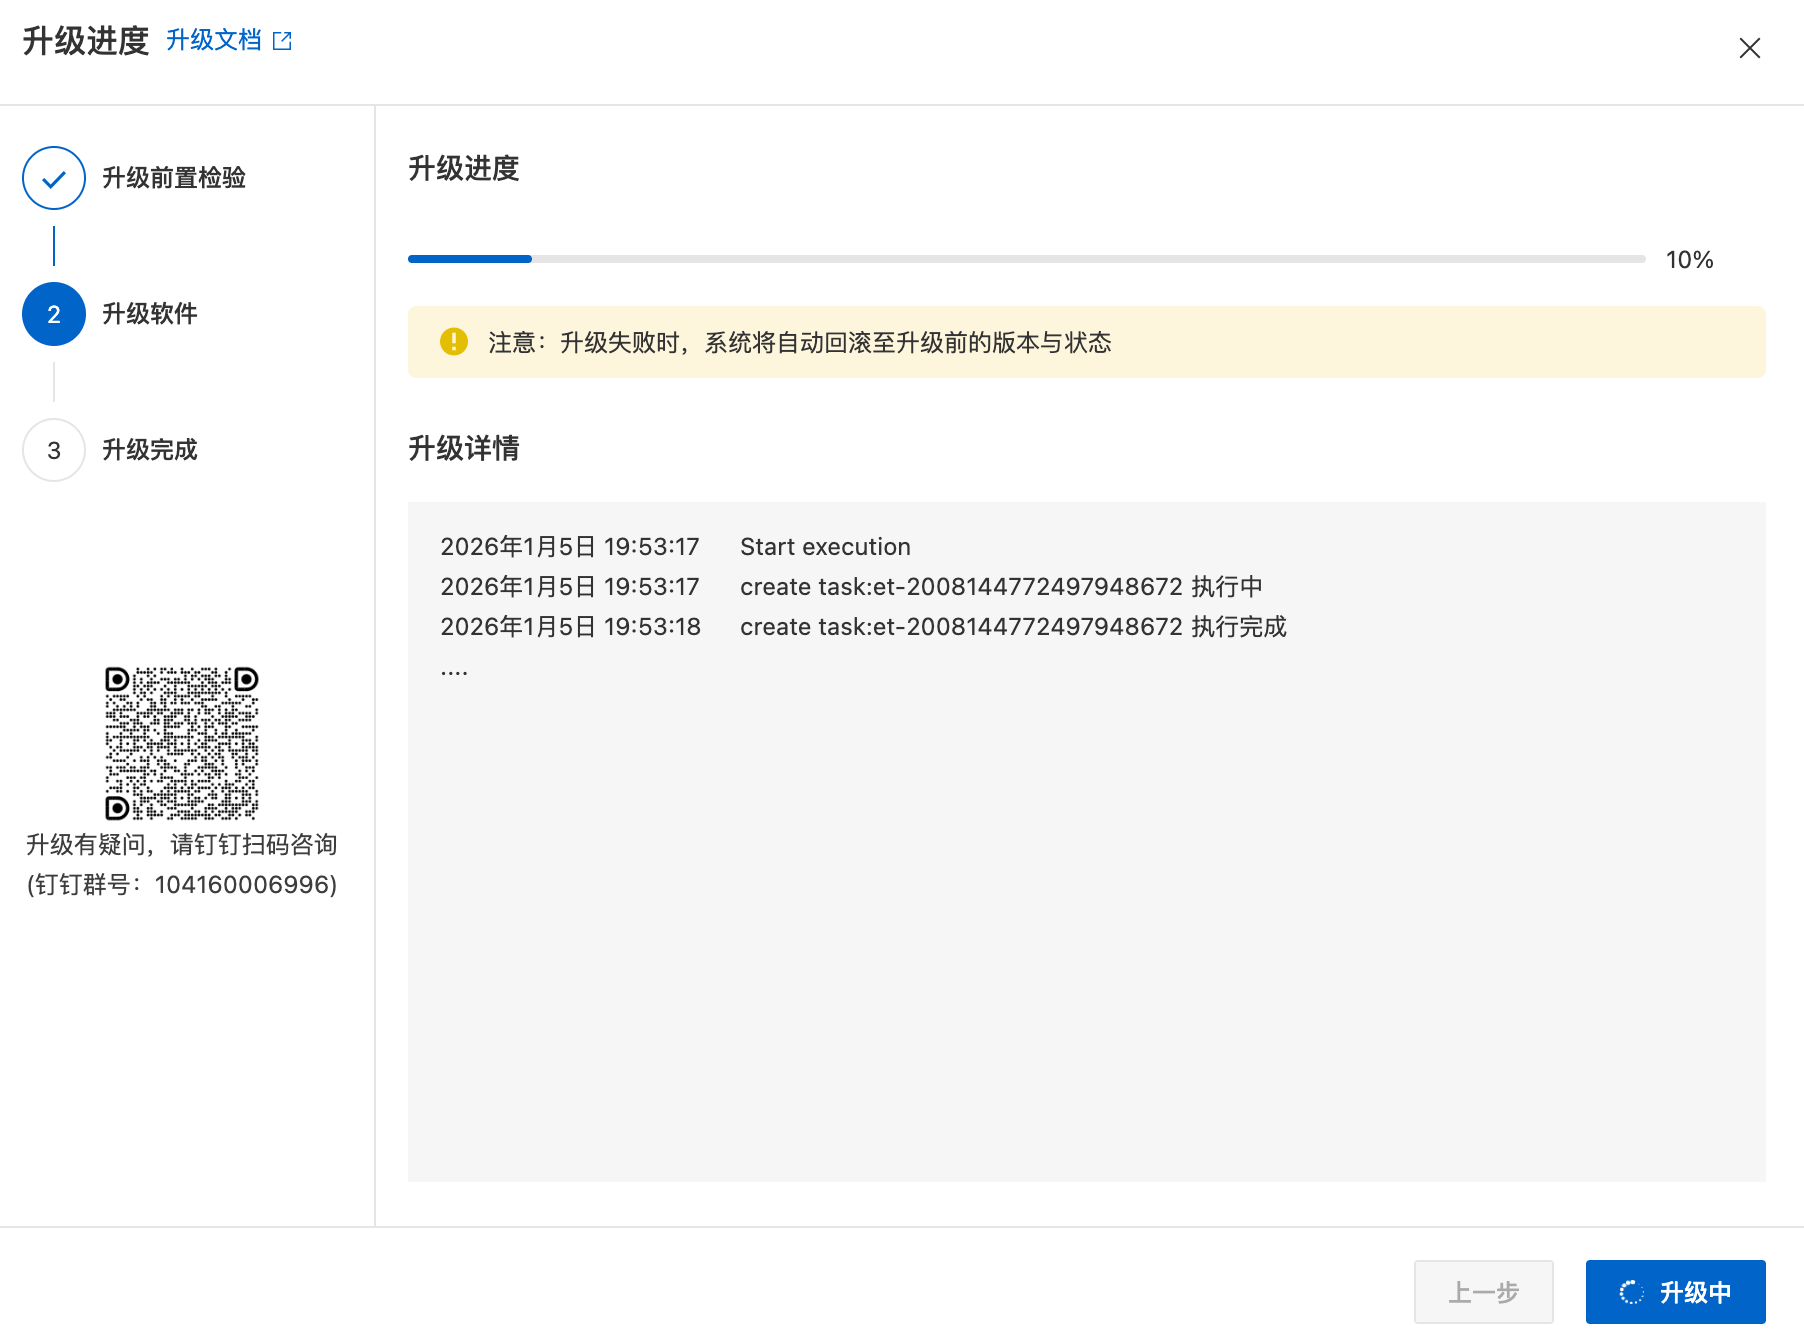
Task: Select step 升级完成
Action: pyautogui.click(x=150, y=450)
